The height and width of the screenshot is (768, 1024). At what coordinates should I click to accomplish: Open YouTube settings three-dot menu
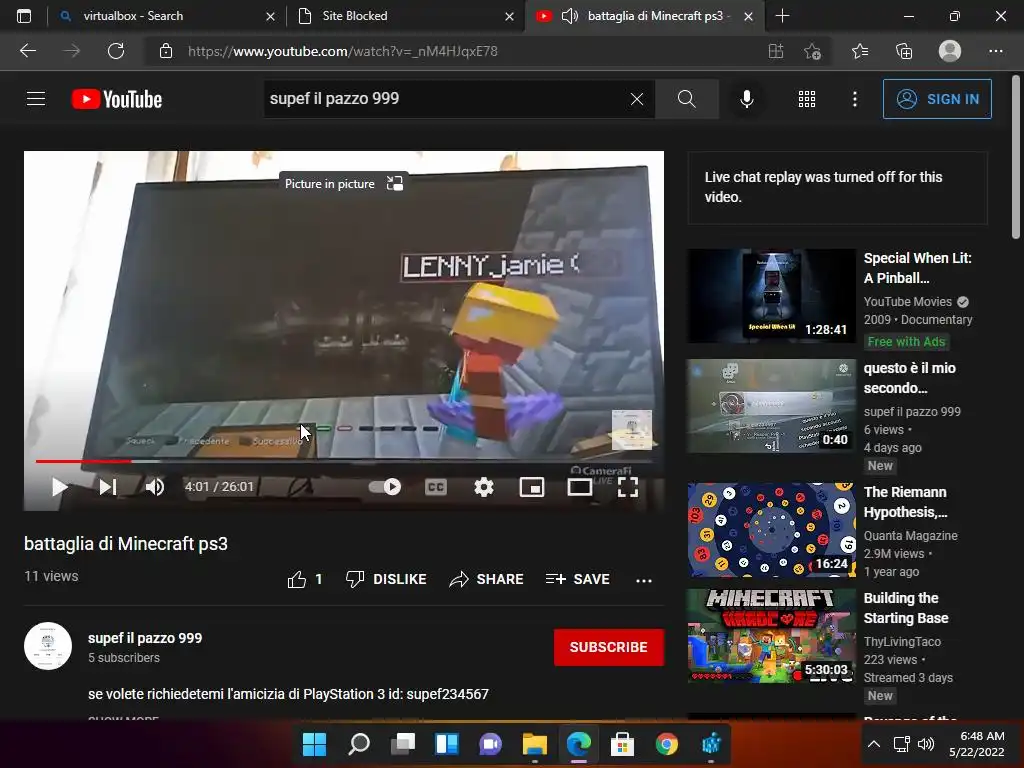coord(854,99)
